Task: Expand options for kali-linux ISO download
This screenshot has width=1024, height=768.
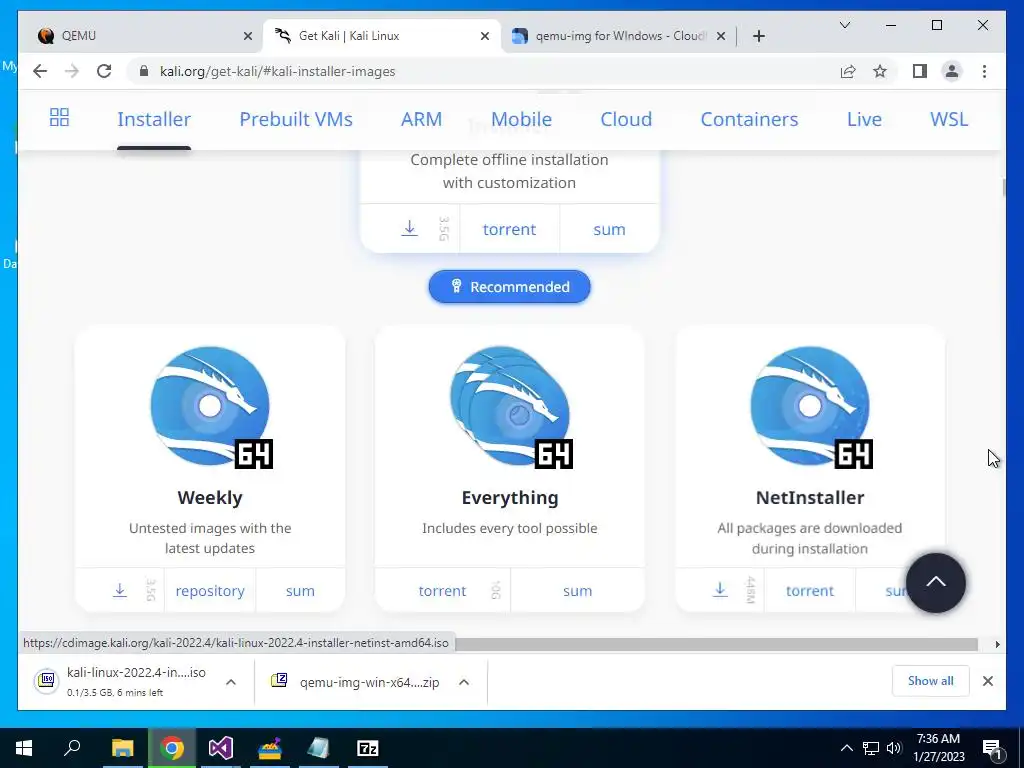Action: click(x=231, y=682)
